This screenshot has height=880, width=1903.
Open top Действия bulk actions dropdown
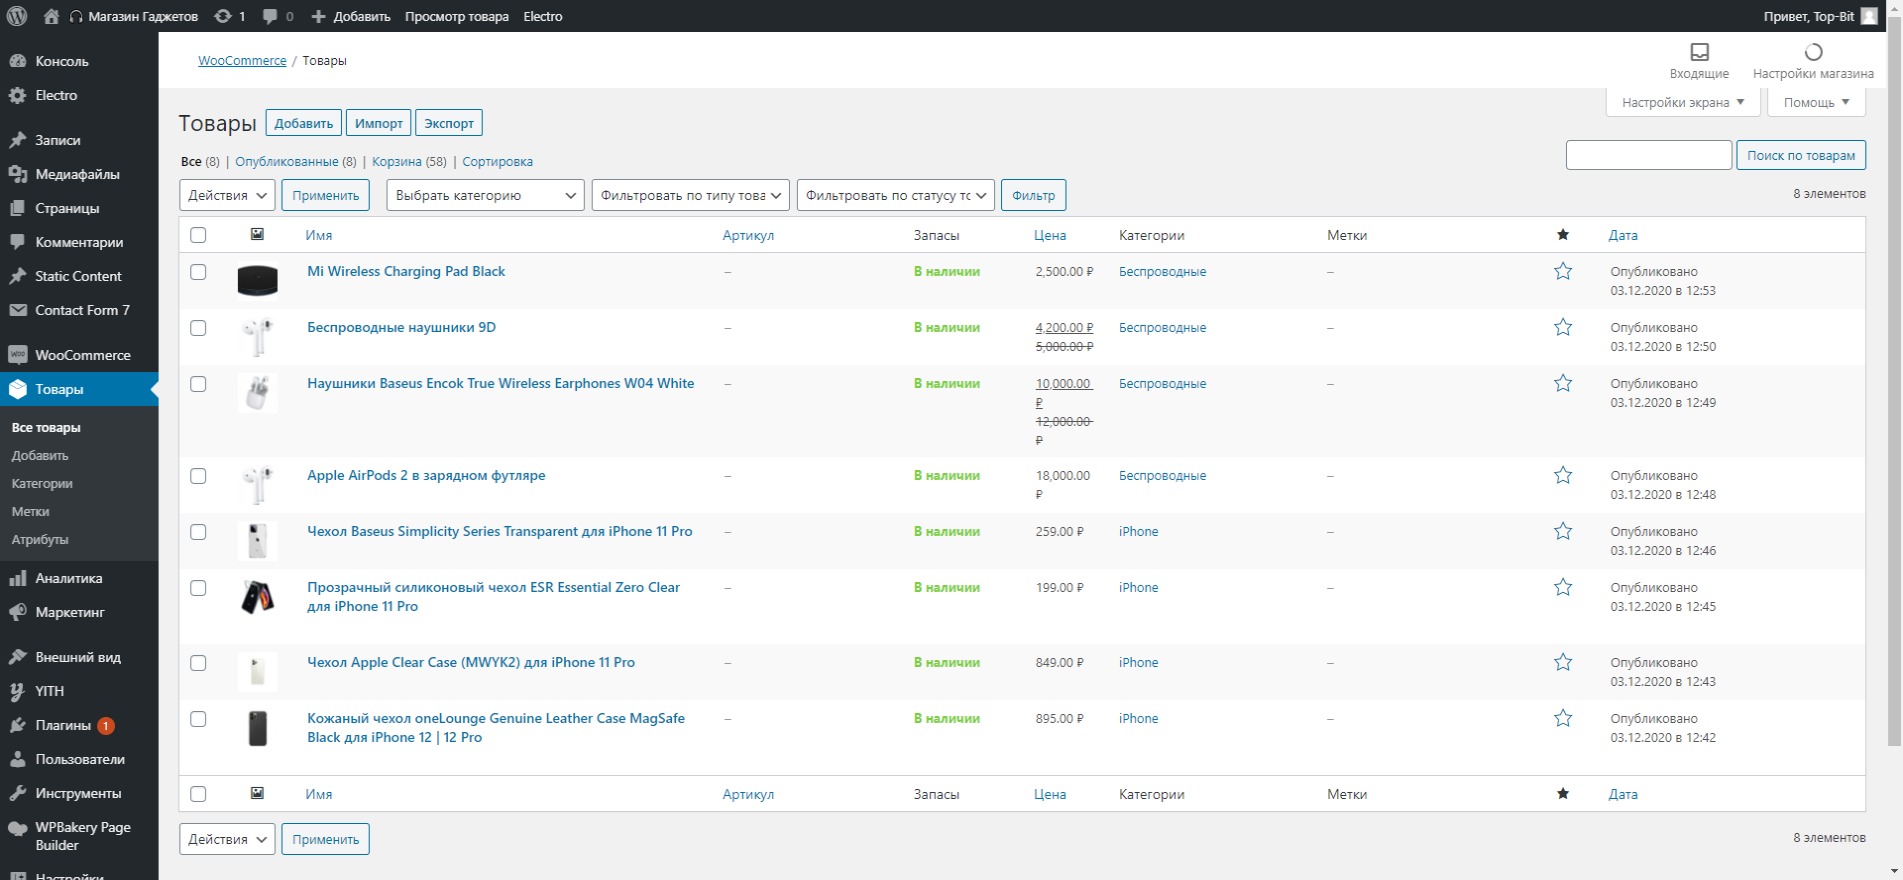(227, 195)
